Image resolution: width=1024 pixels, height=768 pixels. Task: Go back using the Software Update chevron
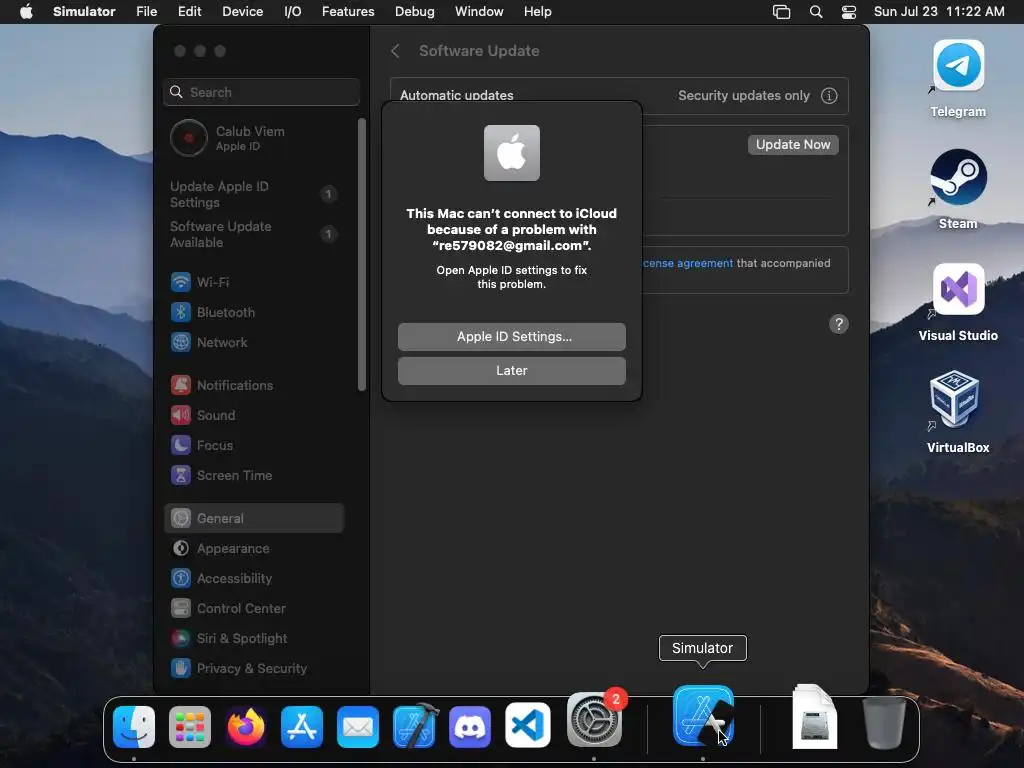click(x=395, y=51)
